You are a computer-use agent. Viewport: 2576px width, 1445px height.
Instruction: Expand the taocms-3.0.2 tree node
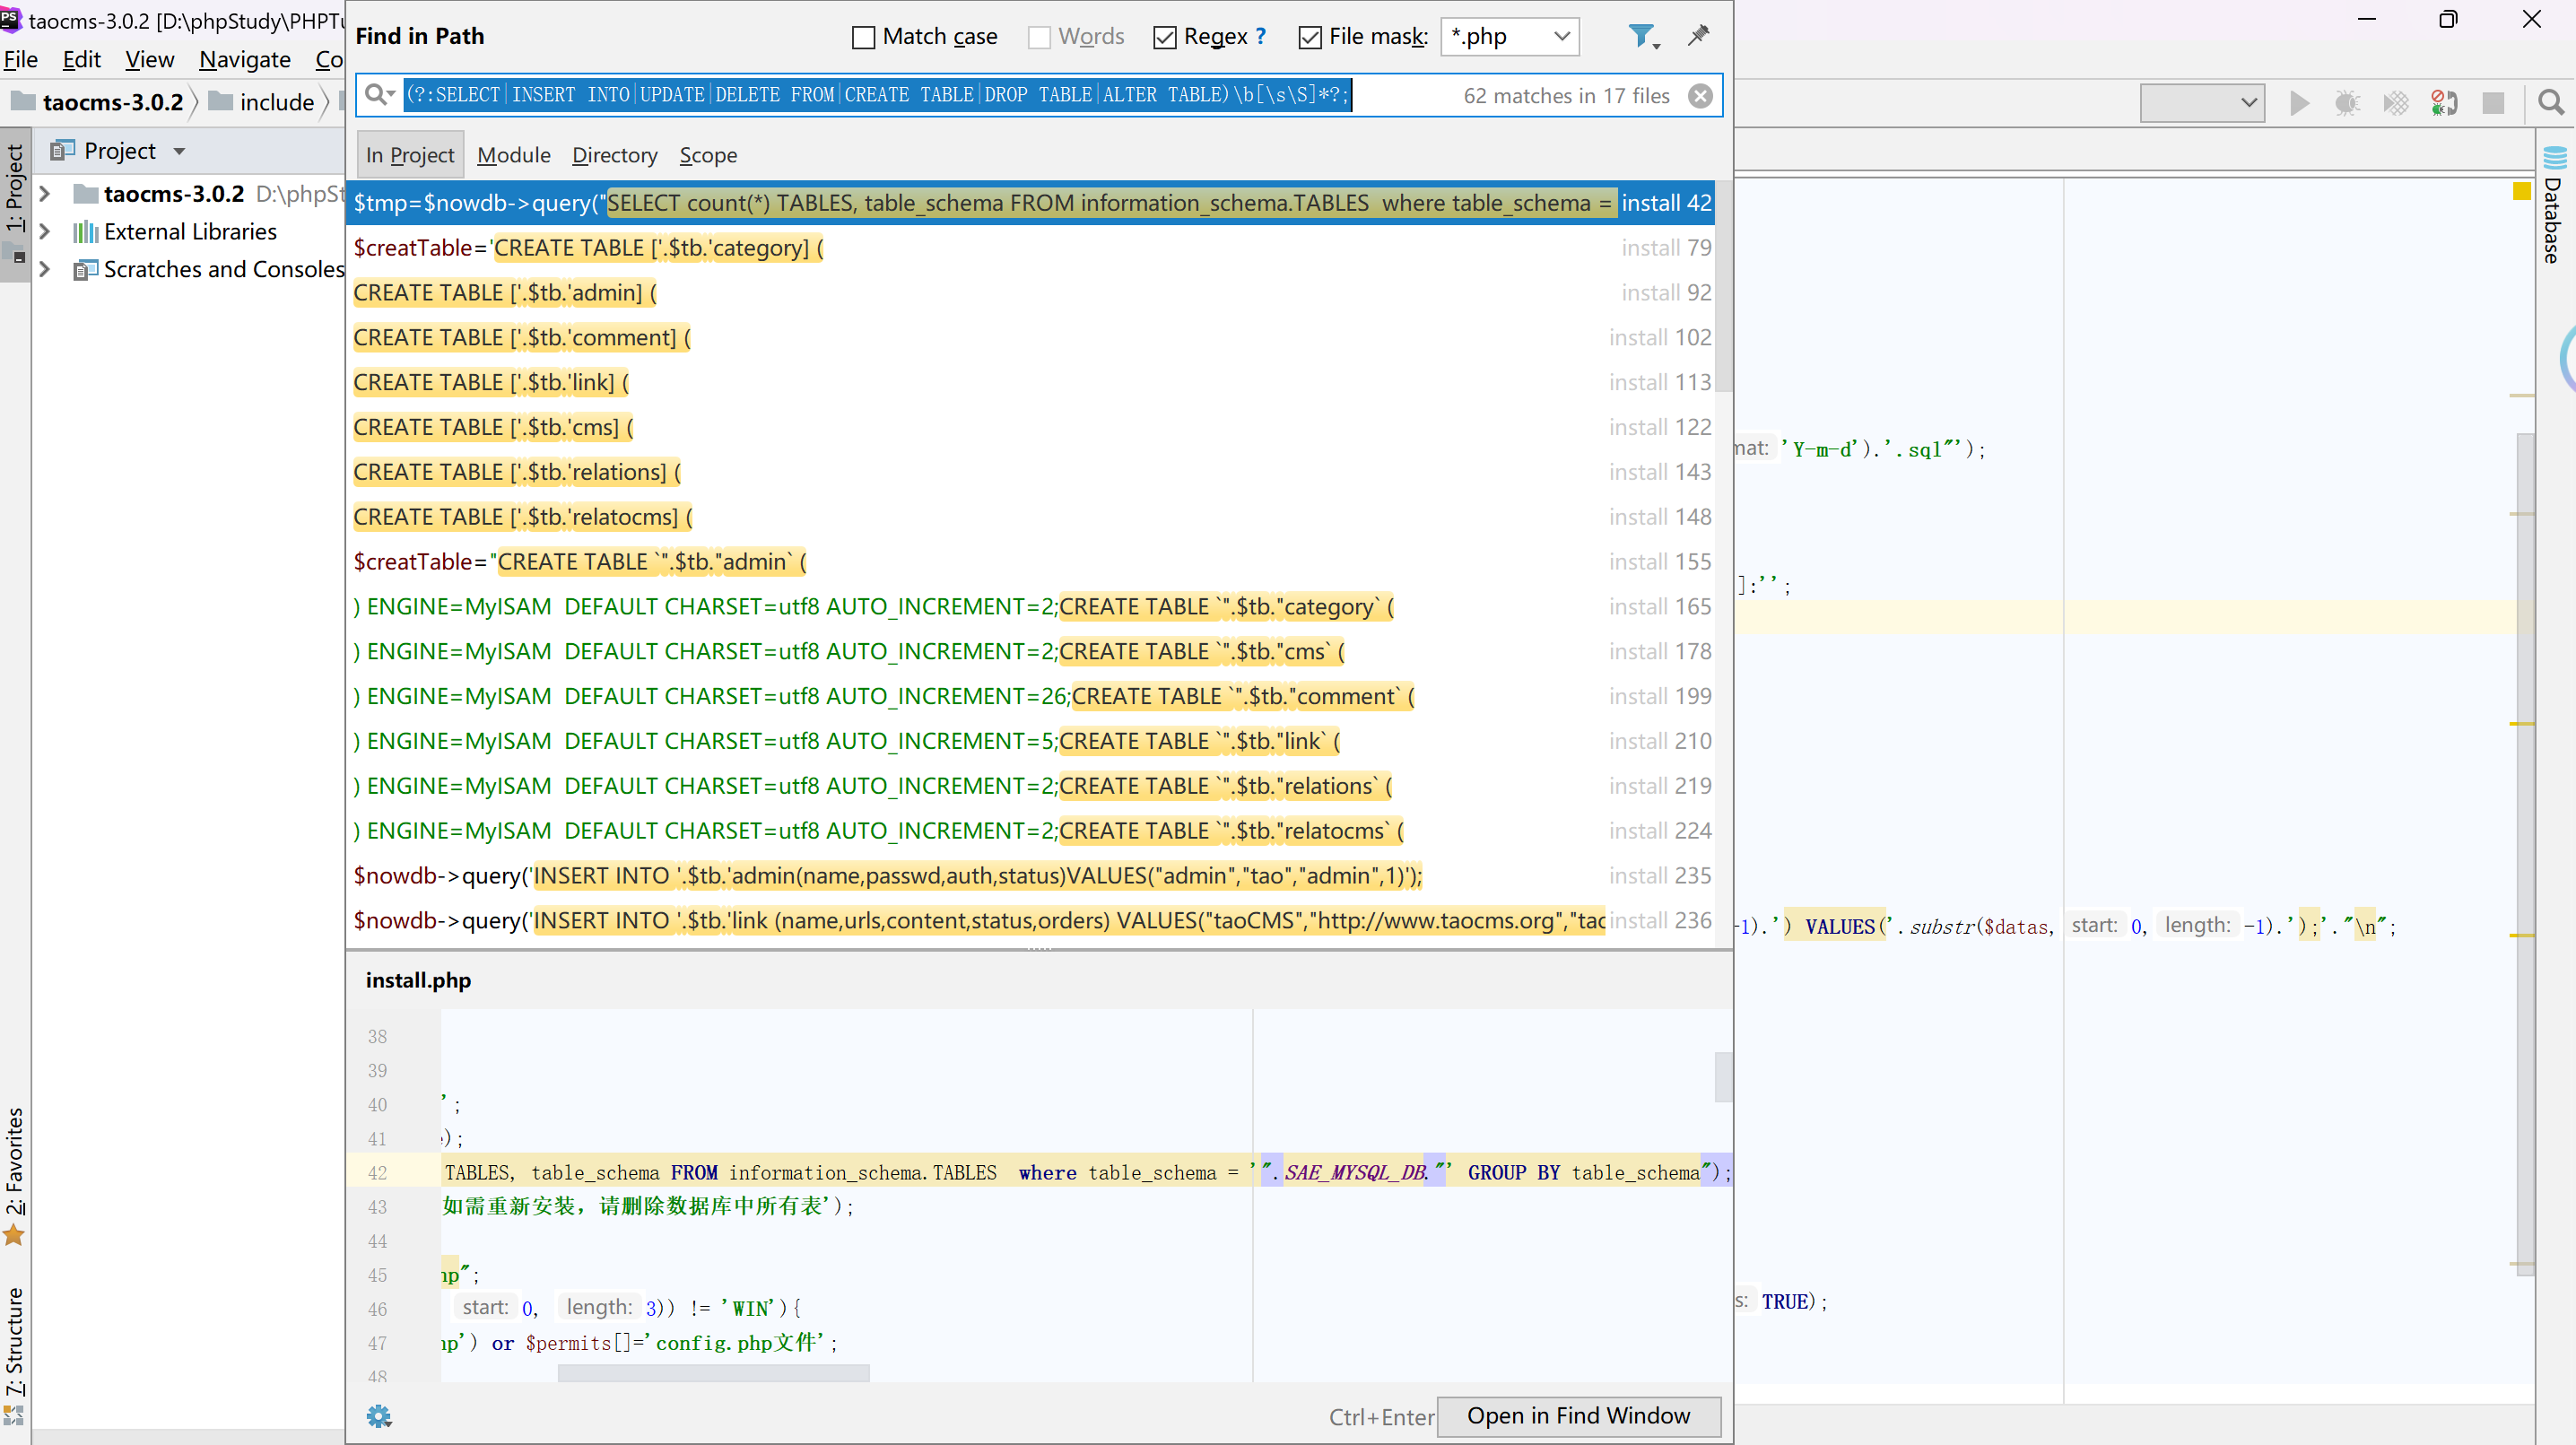point(44,193)
